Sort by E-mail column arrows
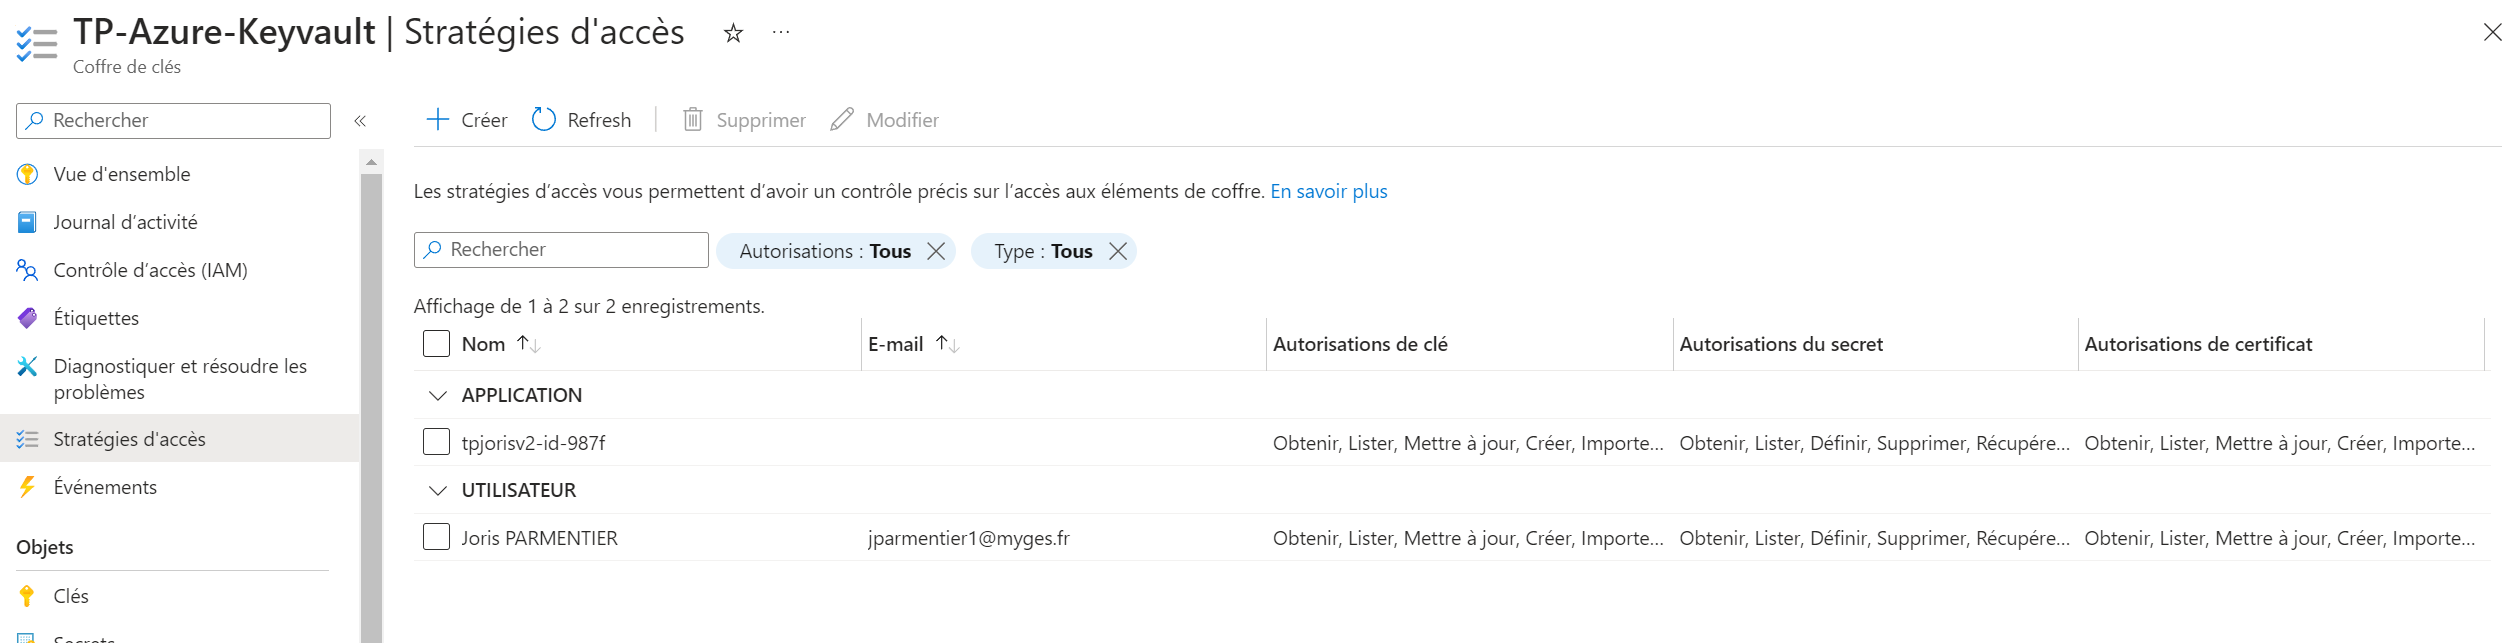This screenshot has width=2502, height=643. pos(947,344)
